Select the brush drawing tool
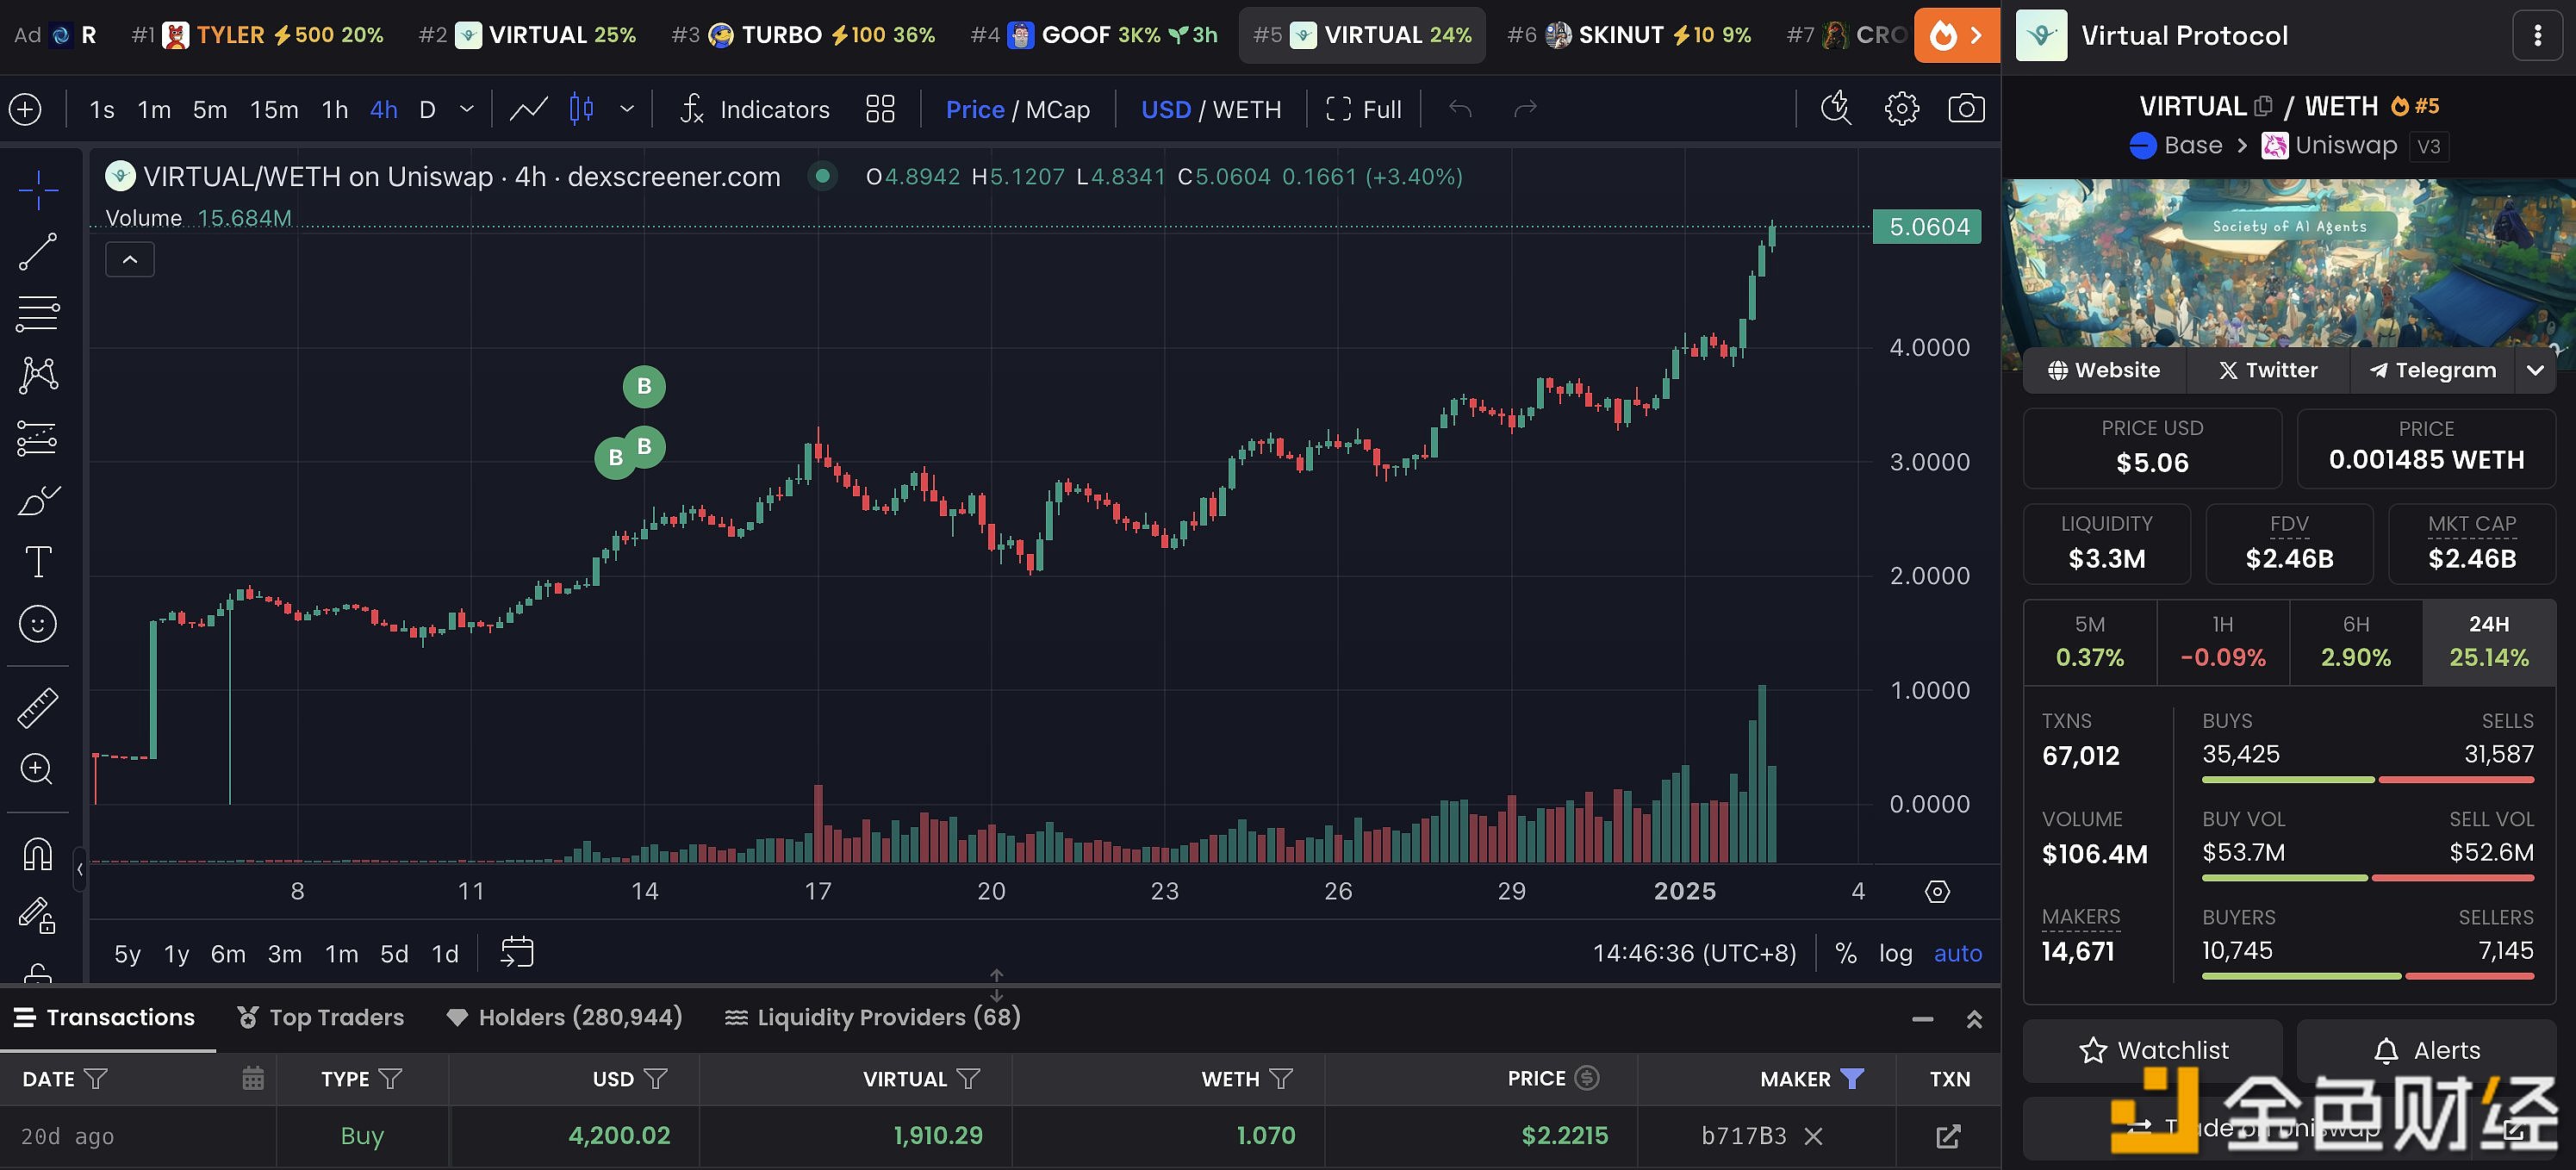The height and width of the screenshot is (1170, 2576). 38,500
